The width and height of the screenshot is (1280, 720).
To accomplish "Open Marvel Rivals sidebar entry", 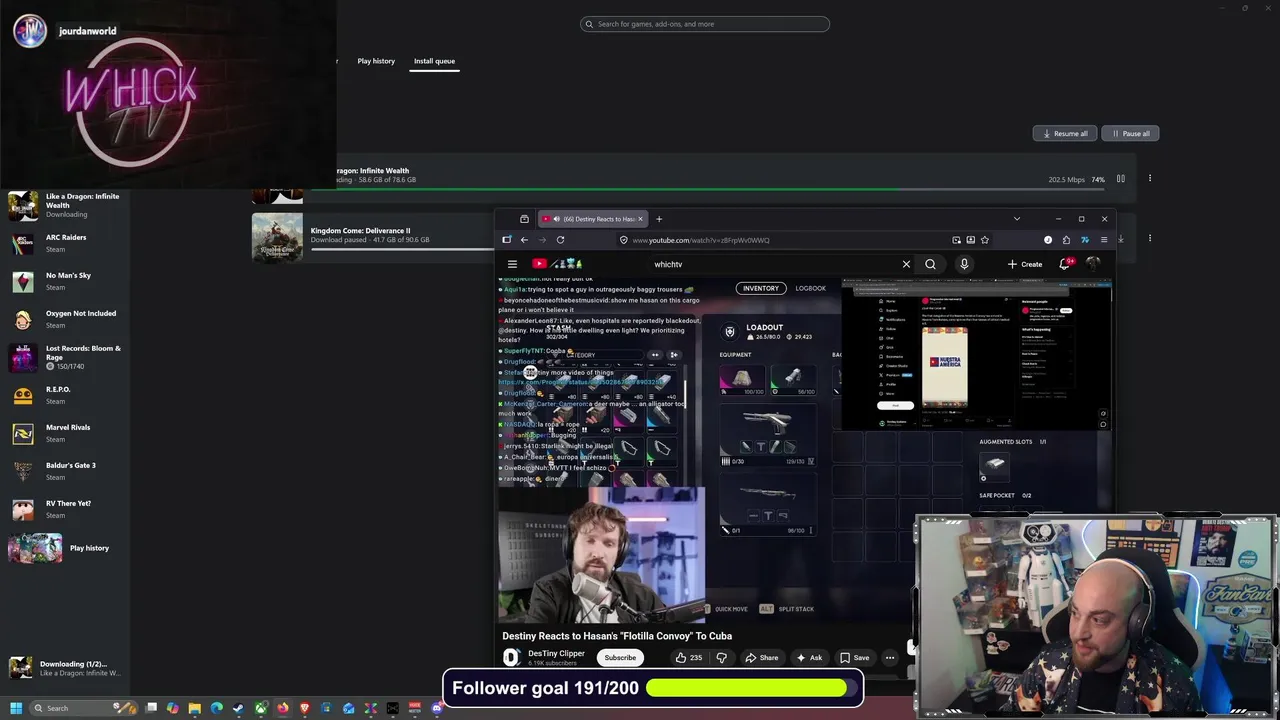I will (65, 433).
